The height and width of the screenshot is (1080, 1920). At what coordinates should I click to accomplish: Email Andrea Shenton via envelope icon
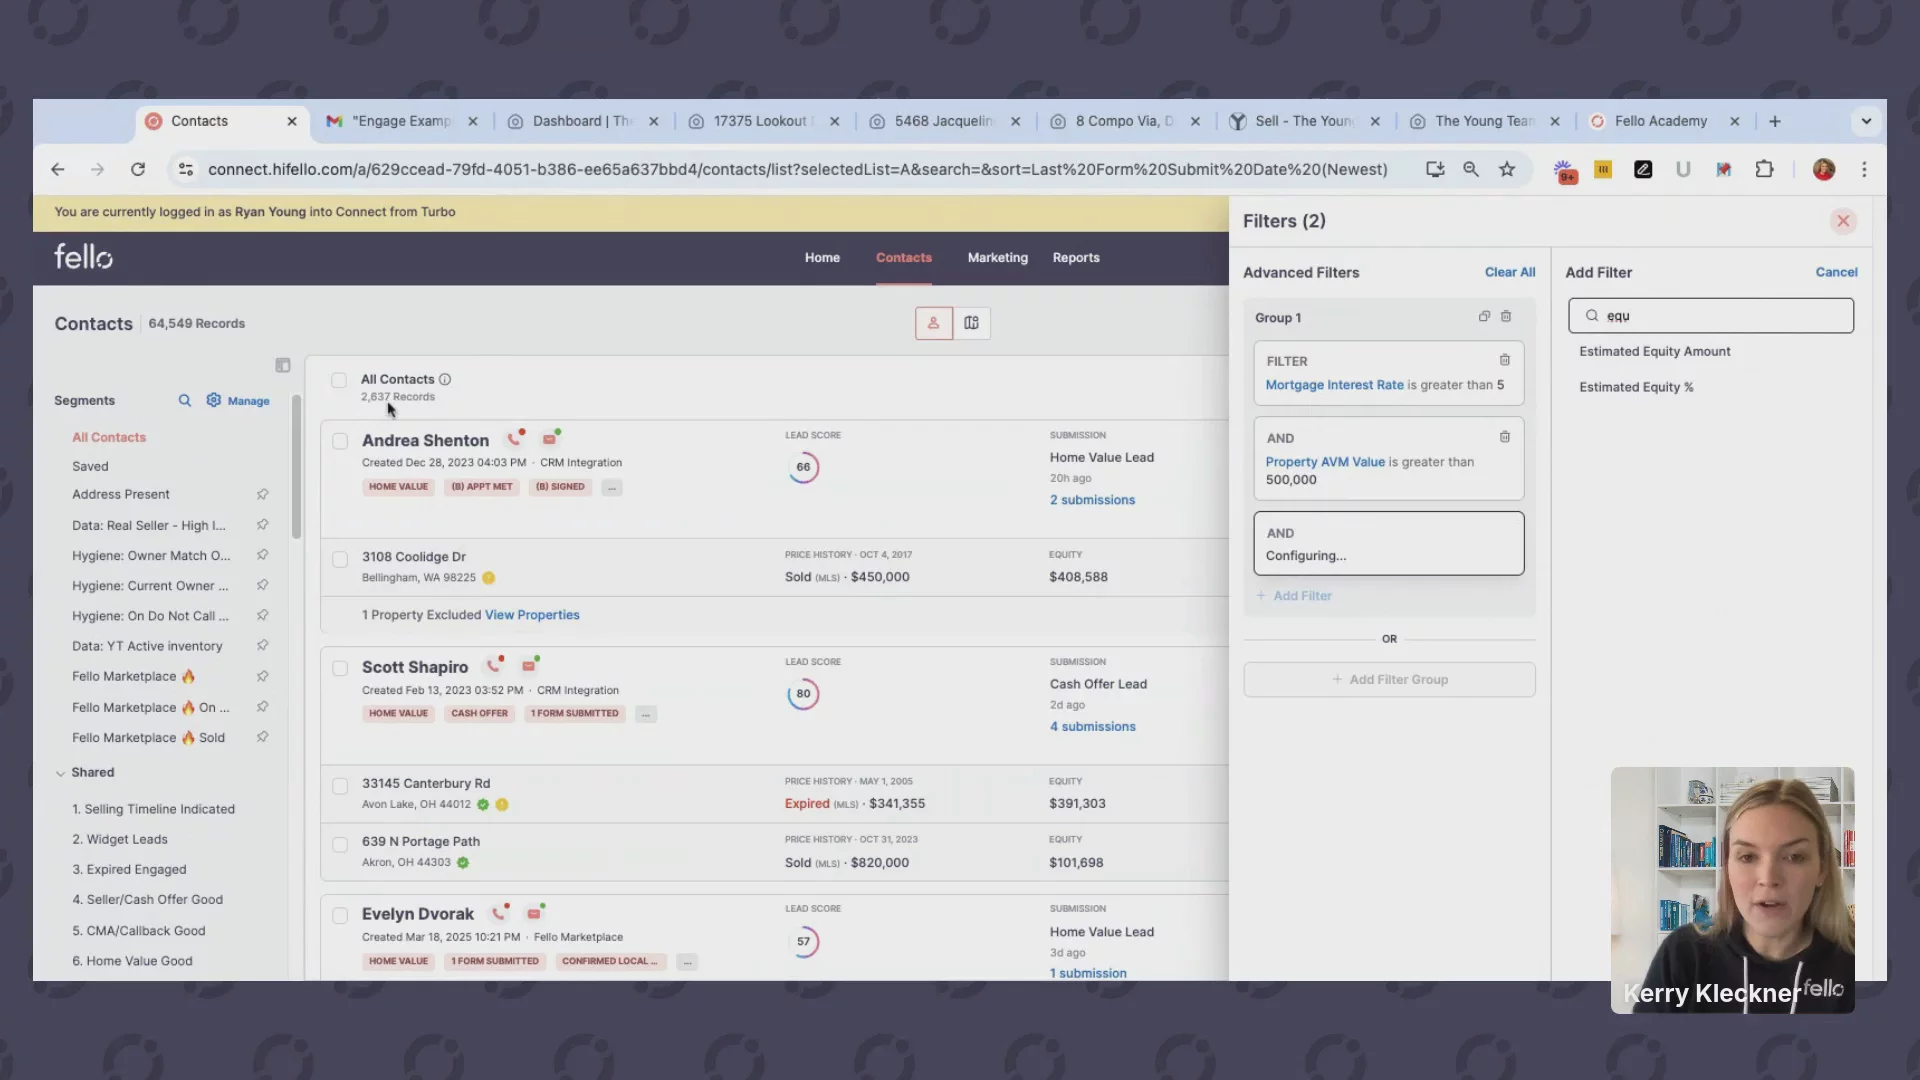tap(550, 439)
